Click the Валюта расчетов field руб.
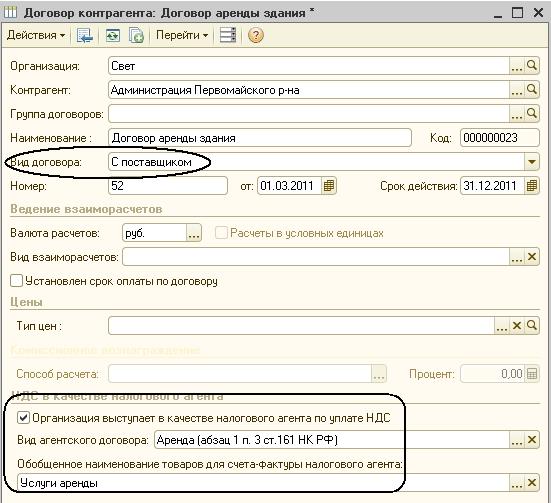The image size is (551, 503). coord(155,233)
